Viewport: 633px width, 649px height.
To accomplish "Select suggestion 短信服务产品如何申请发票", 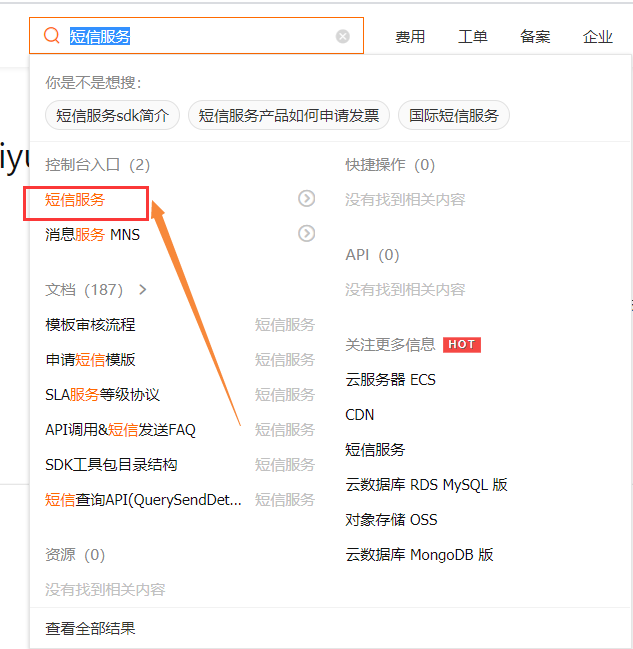I will coord(289,115).
